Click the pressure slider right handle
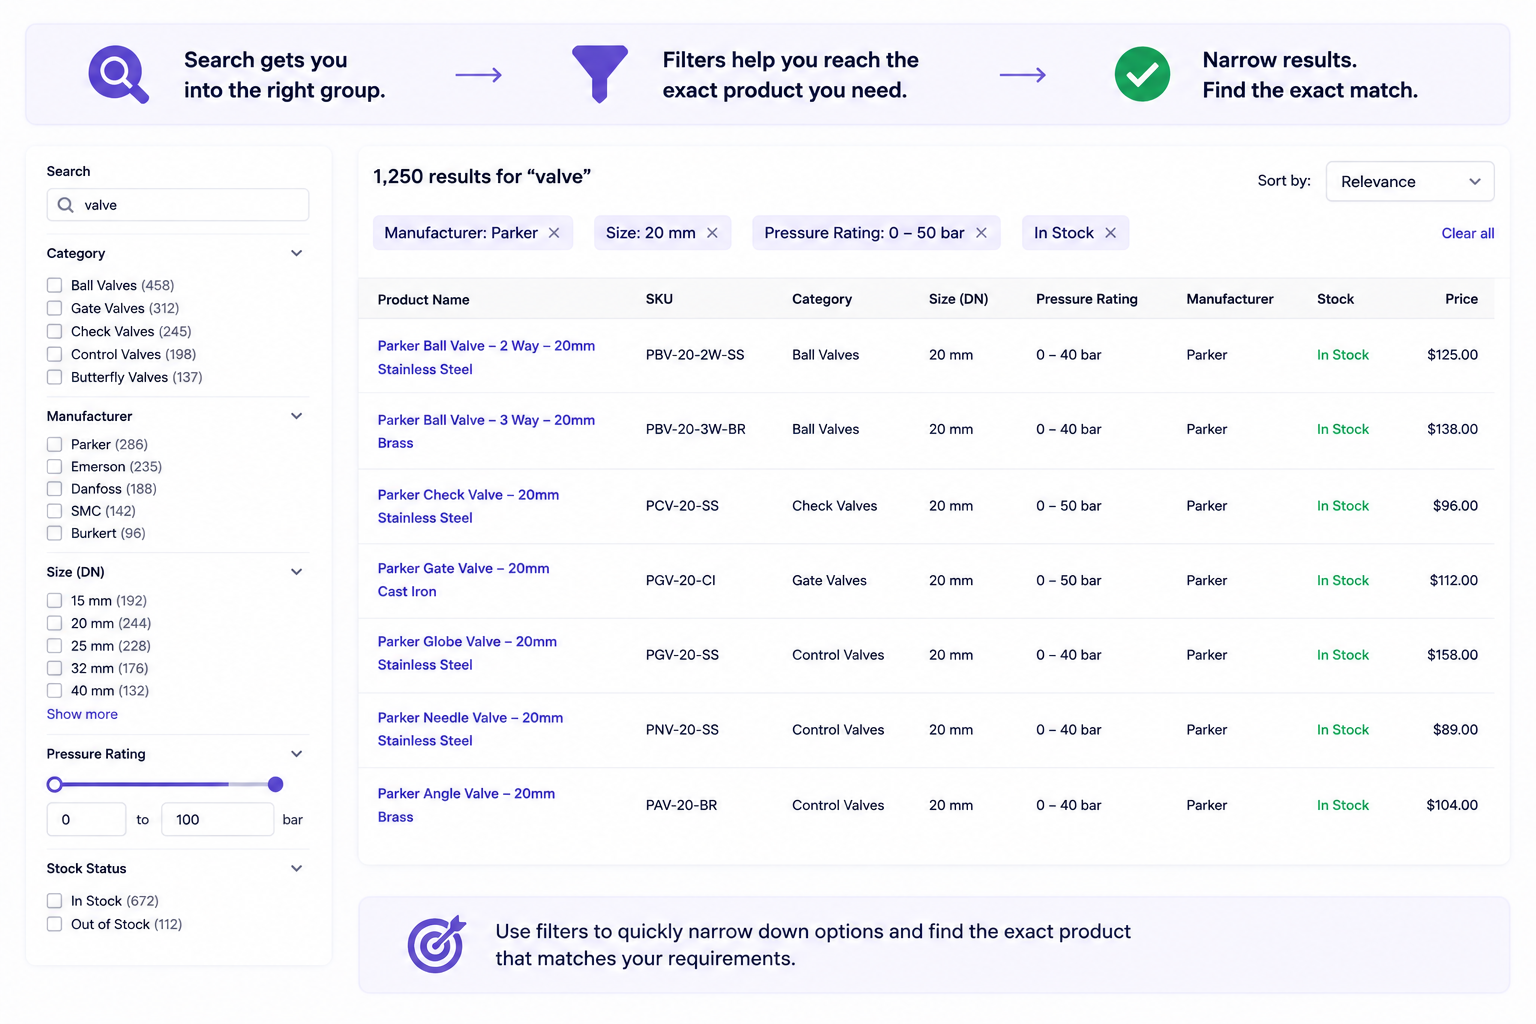Image resolution: width=1536 pixels, height=1024 pixels. (x=275, y=784)
